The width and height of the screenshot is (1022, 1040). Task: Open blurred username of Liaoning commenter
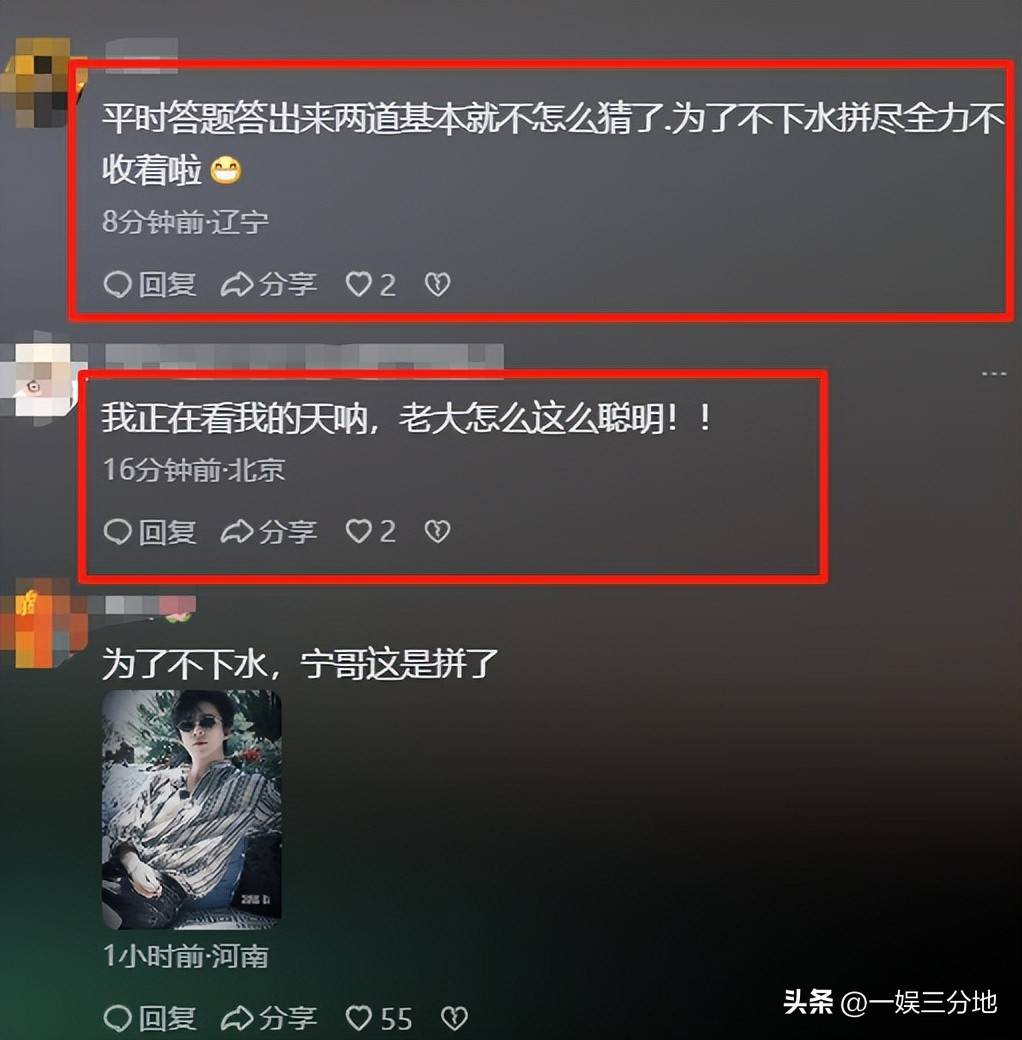[x=141, y=53]
